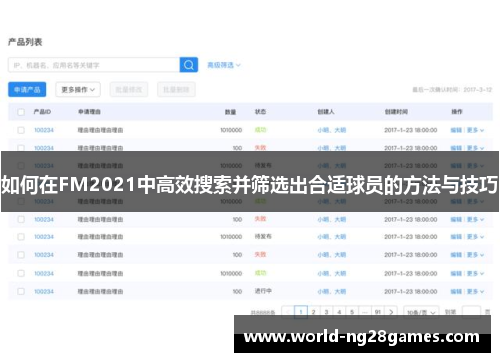Expand 更多 in the bottom-most 失败 row
Viewport: 500px width, 362px height.
click(475, 255)
